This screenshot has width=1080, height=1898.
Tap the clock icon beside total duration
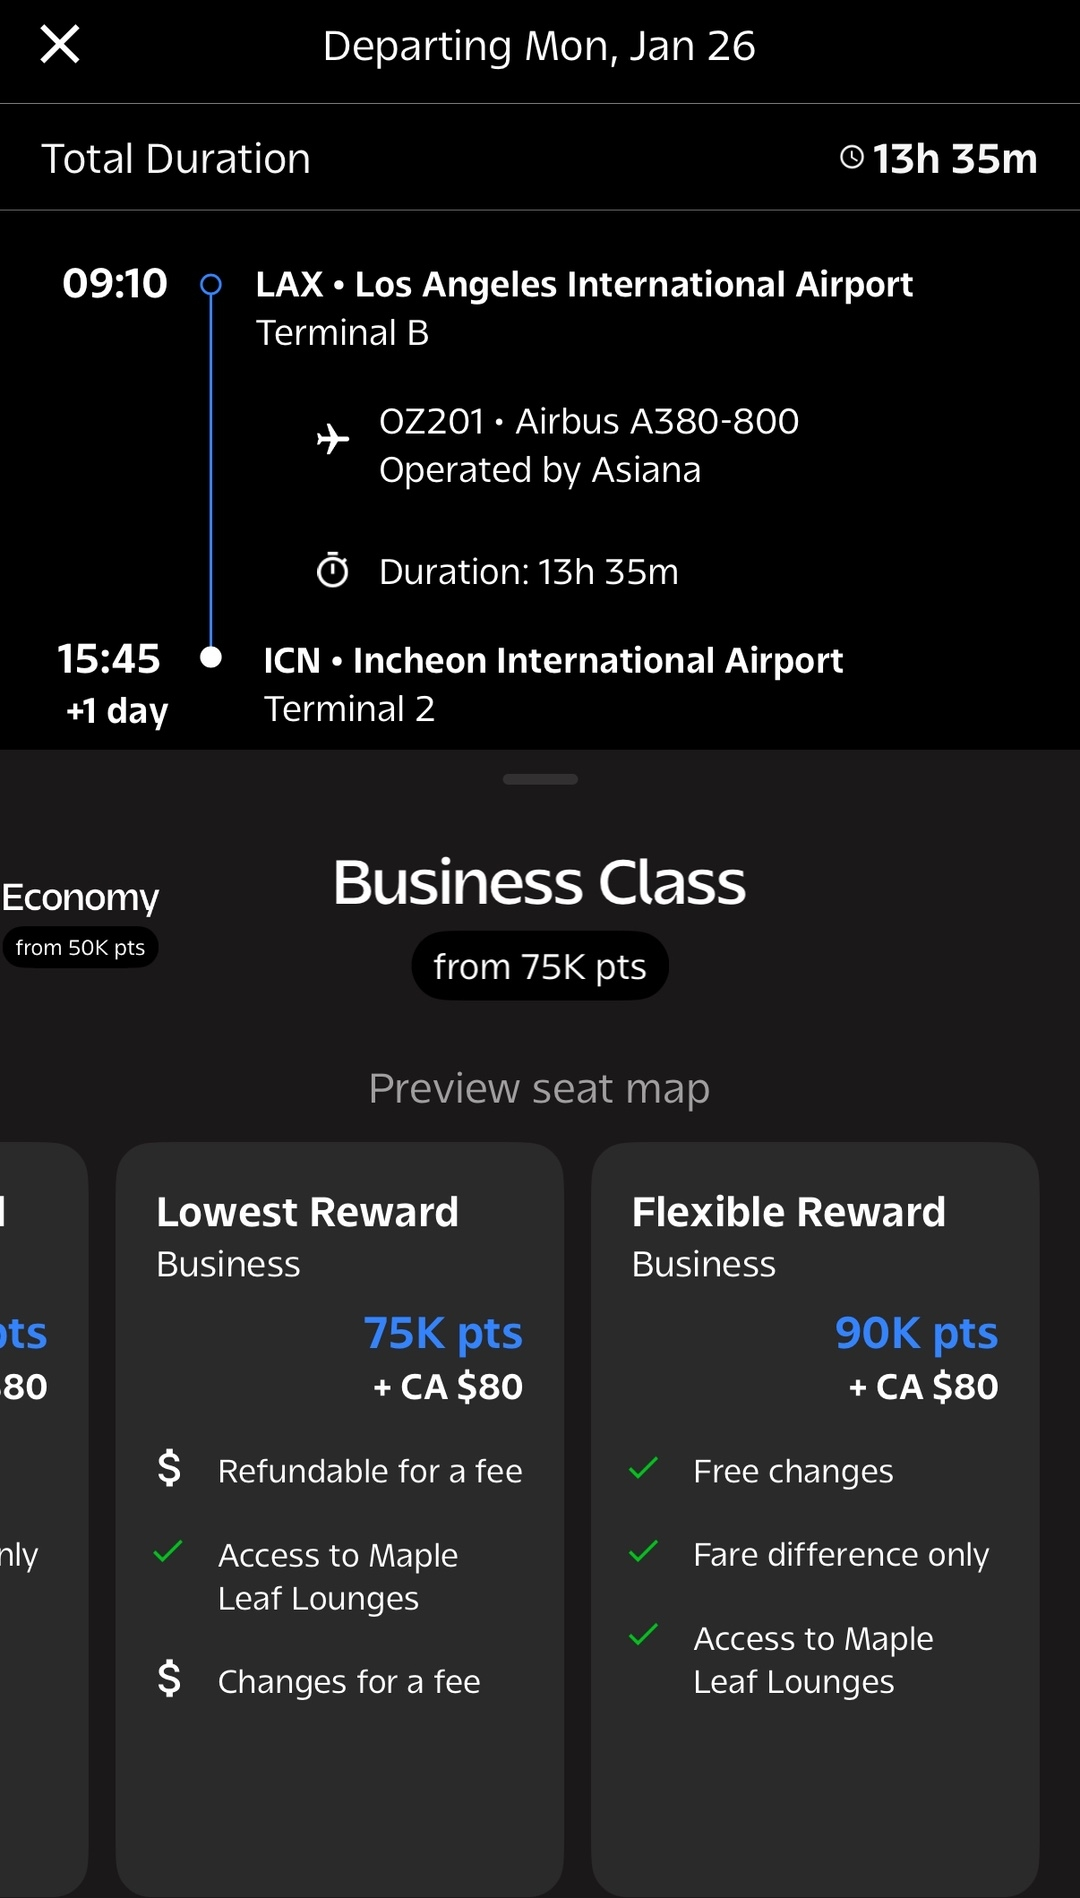tap(852, 157)
